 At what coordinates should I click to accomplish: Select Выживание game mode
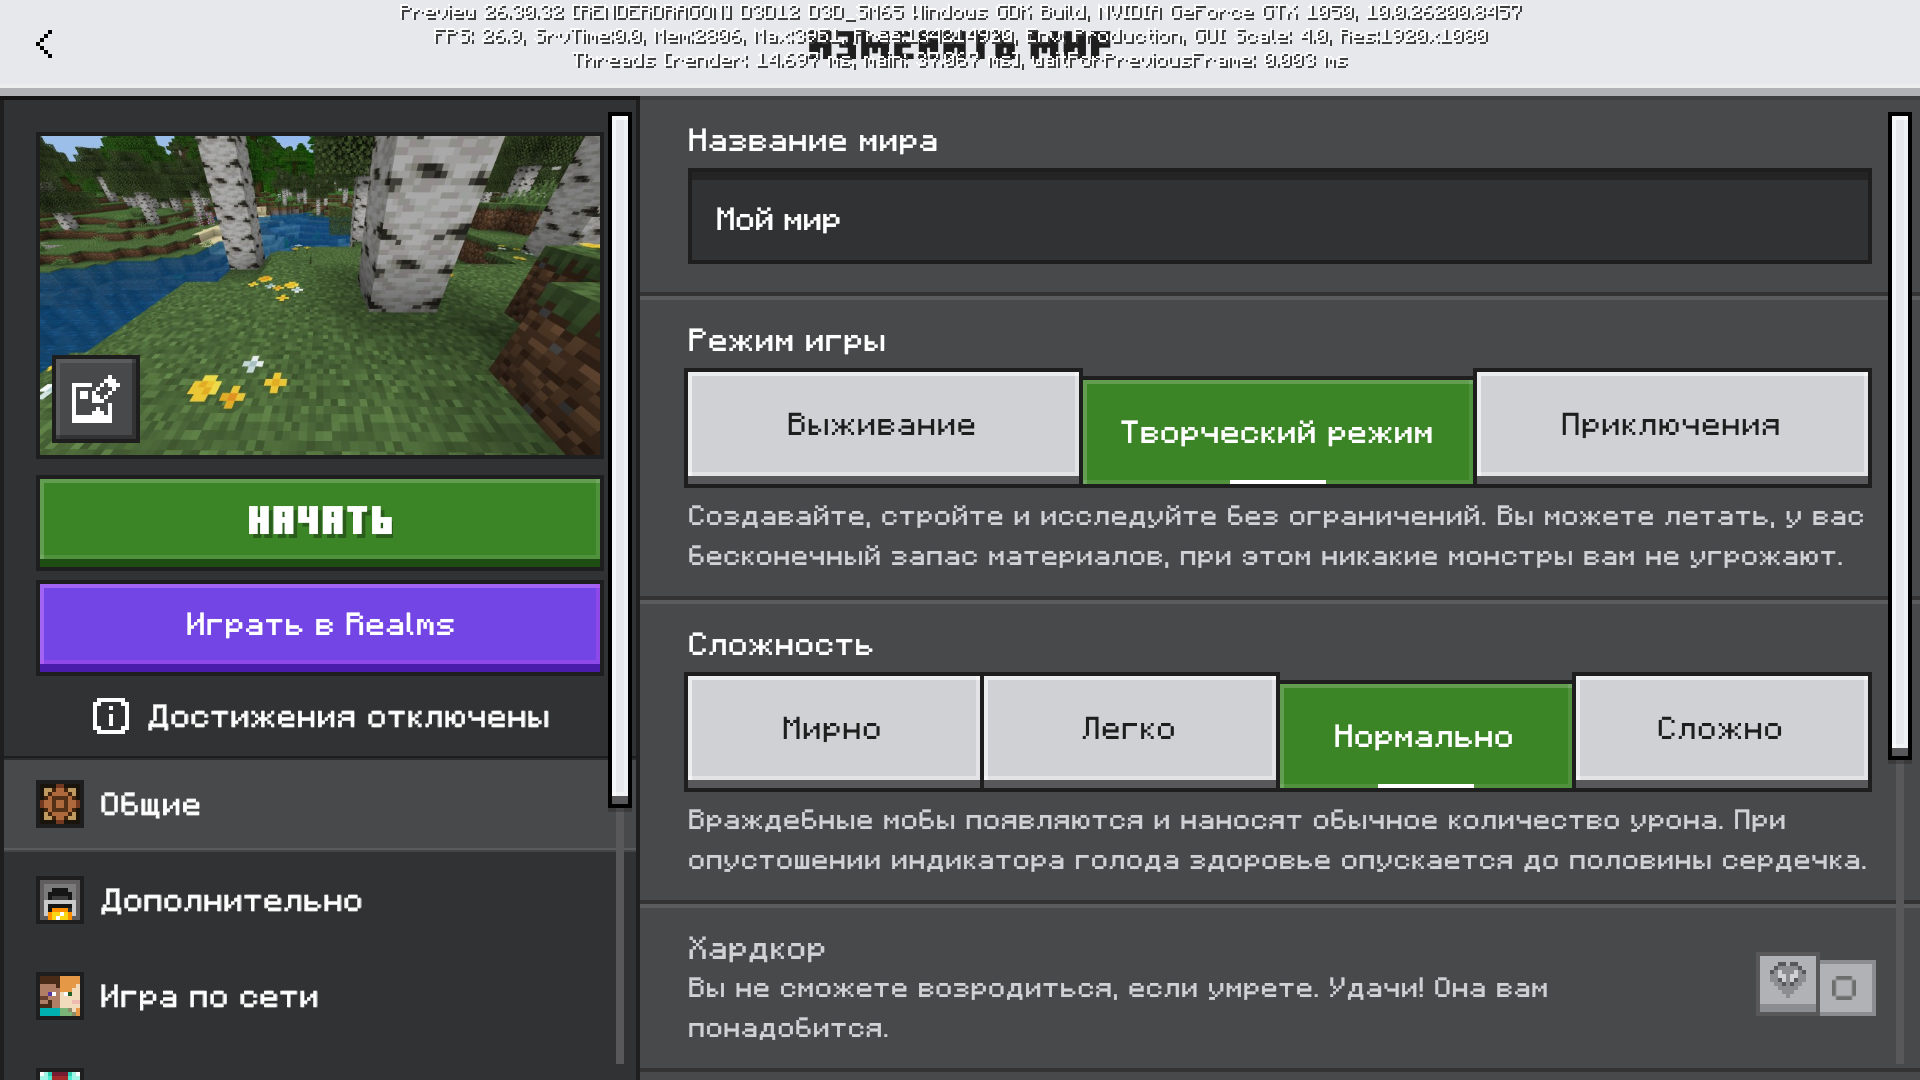[x=882, y=425]
